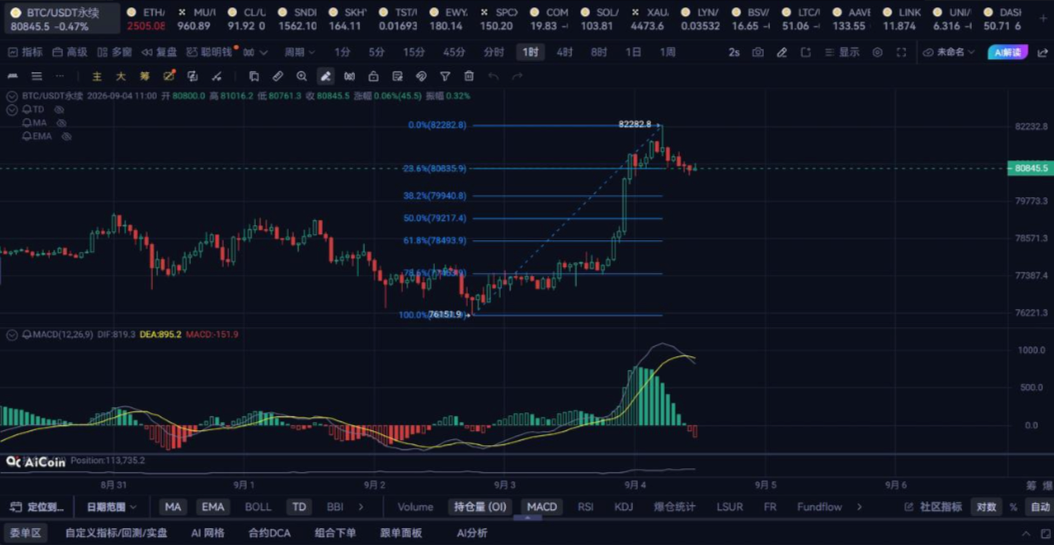The width and height of the screenshot is (1054, 545).
Task: Switch to the 4时 timeframe
Action: pyautogui.click(x=565, y=52)
